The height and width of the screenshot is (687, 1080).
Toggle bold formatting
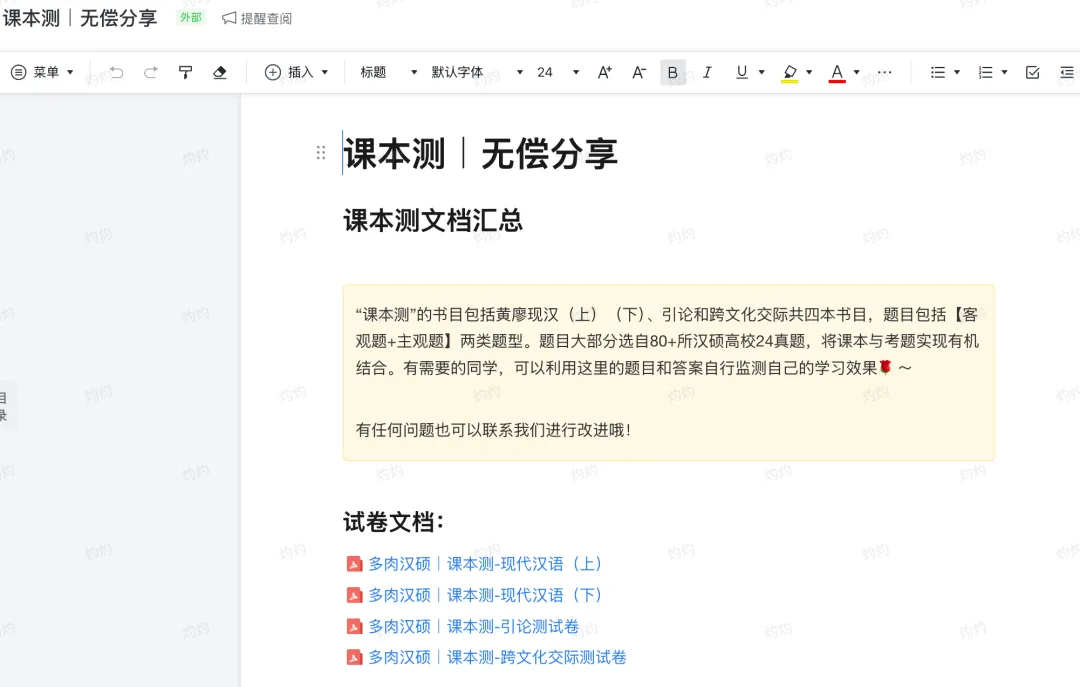coord(673,72)
